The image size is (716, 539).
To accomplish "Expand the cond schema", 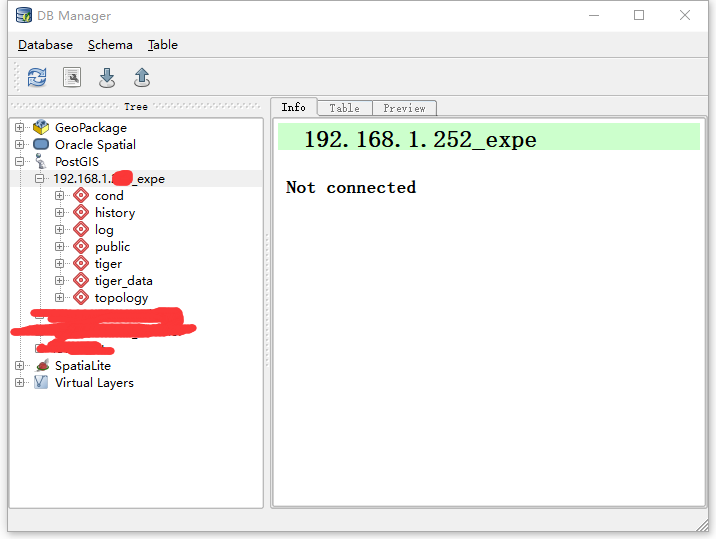I will click(59, 196).
